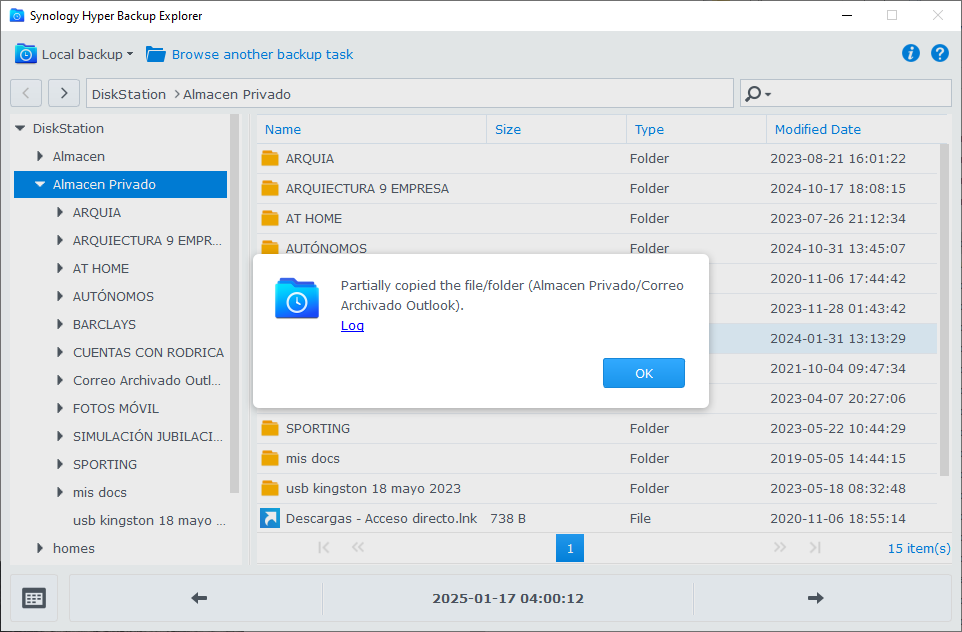The width and height of the screenshot is (962, 632).
Task: Click the Hyper Backup Explorer title bar icon
Action: coord(17,15)
